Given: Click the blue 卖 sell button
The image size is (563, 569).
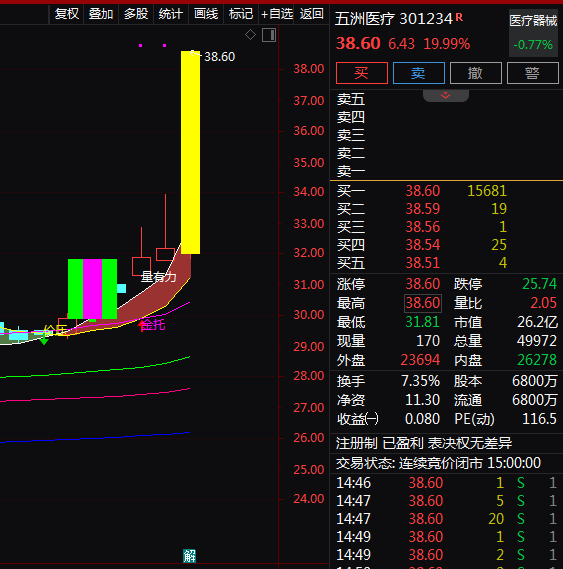Looking at the screenshot, I should (x=419, y=73).
